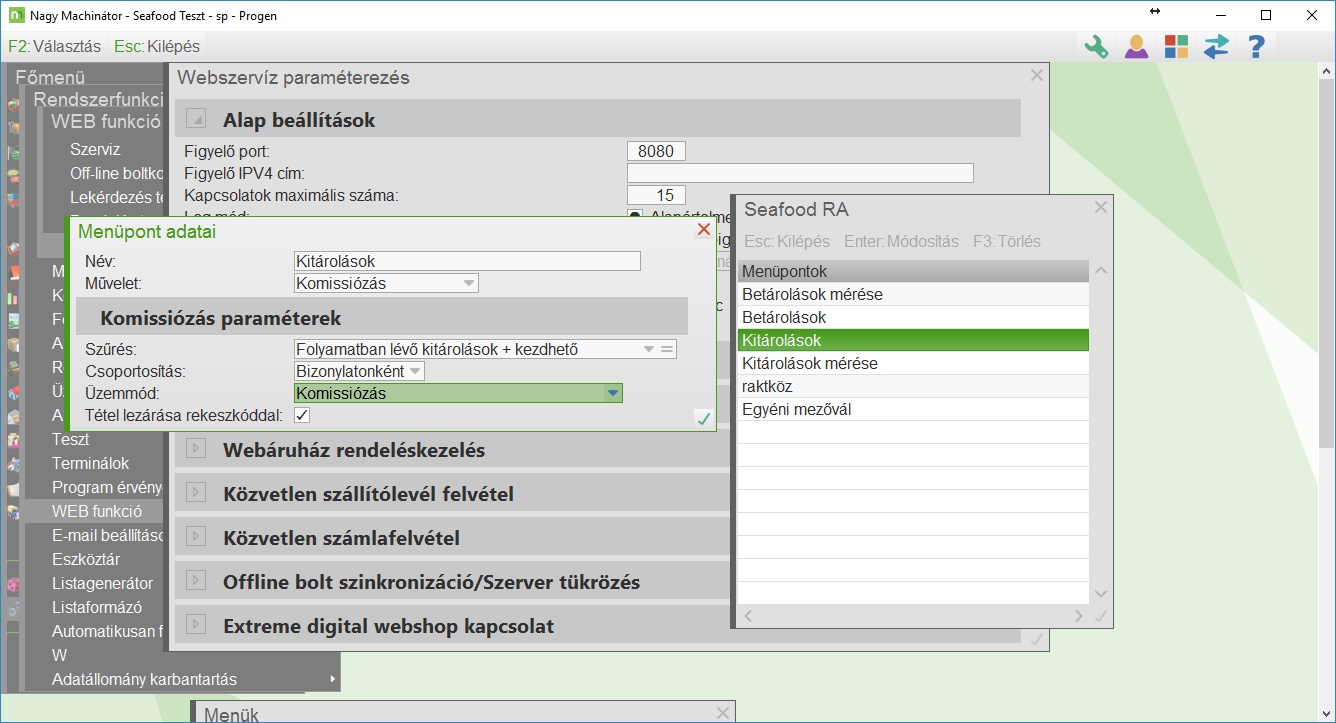Open Program érvény menu entry

click(107, 487)
